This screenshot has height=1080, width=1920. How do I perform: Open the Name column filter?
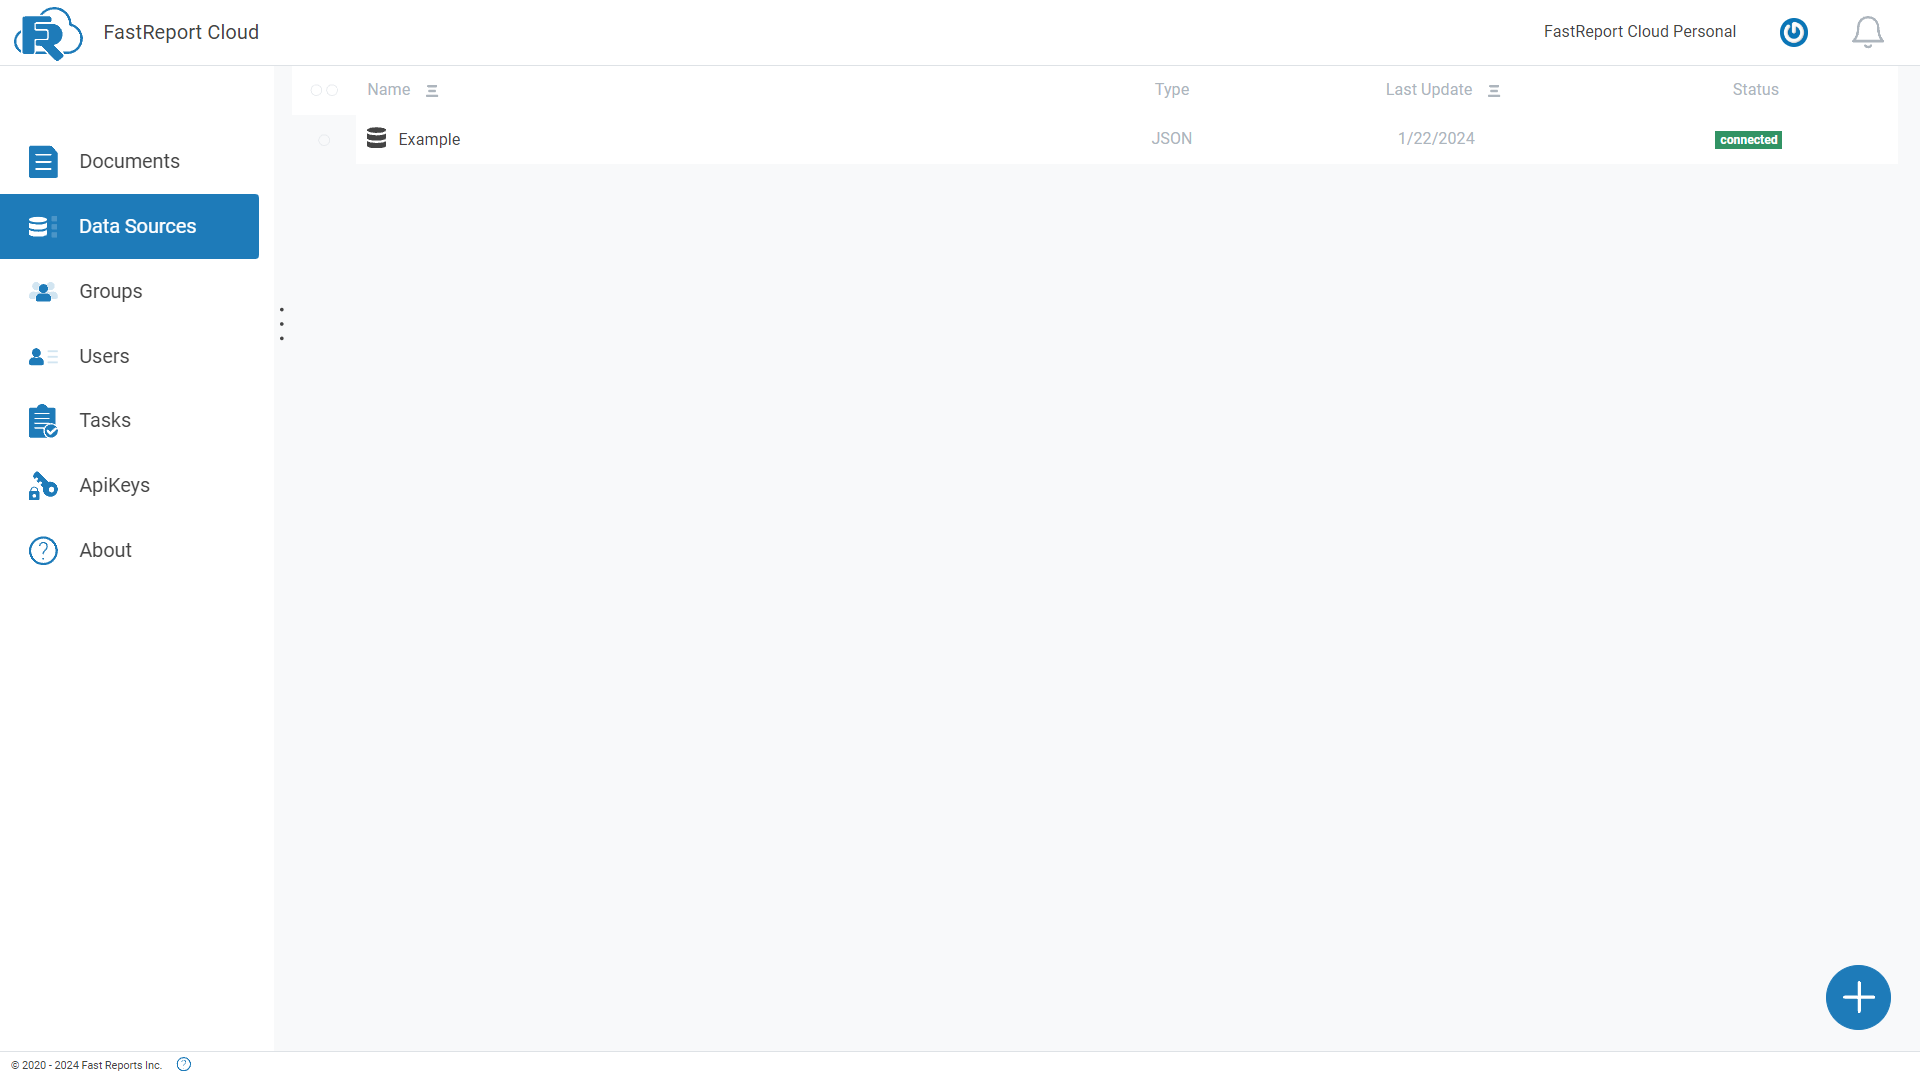(432, 90)
